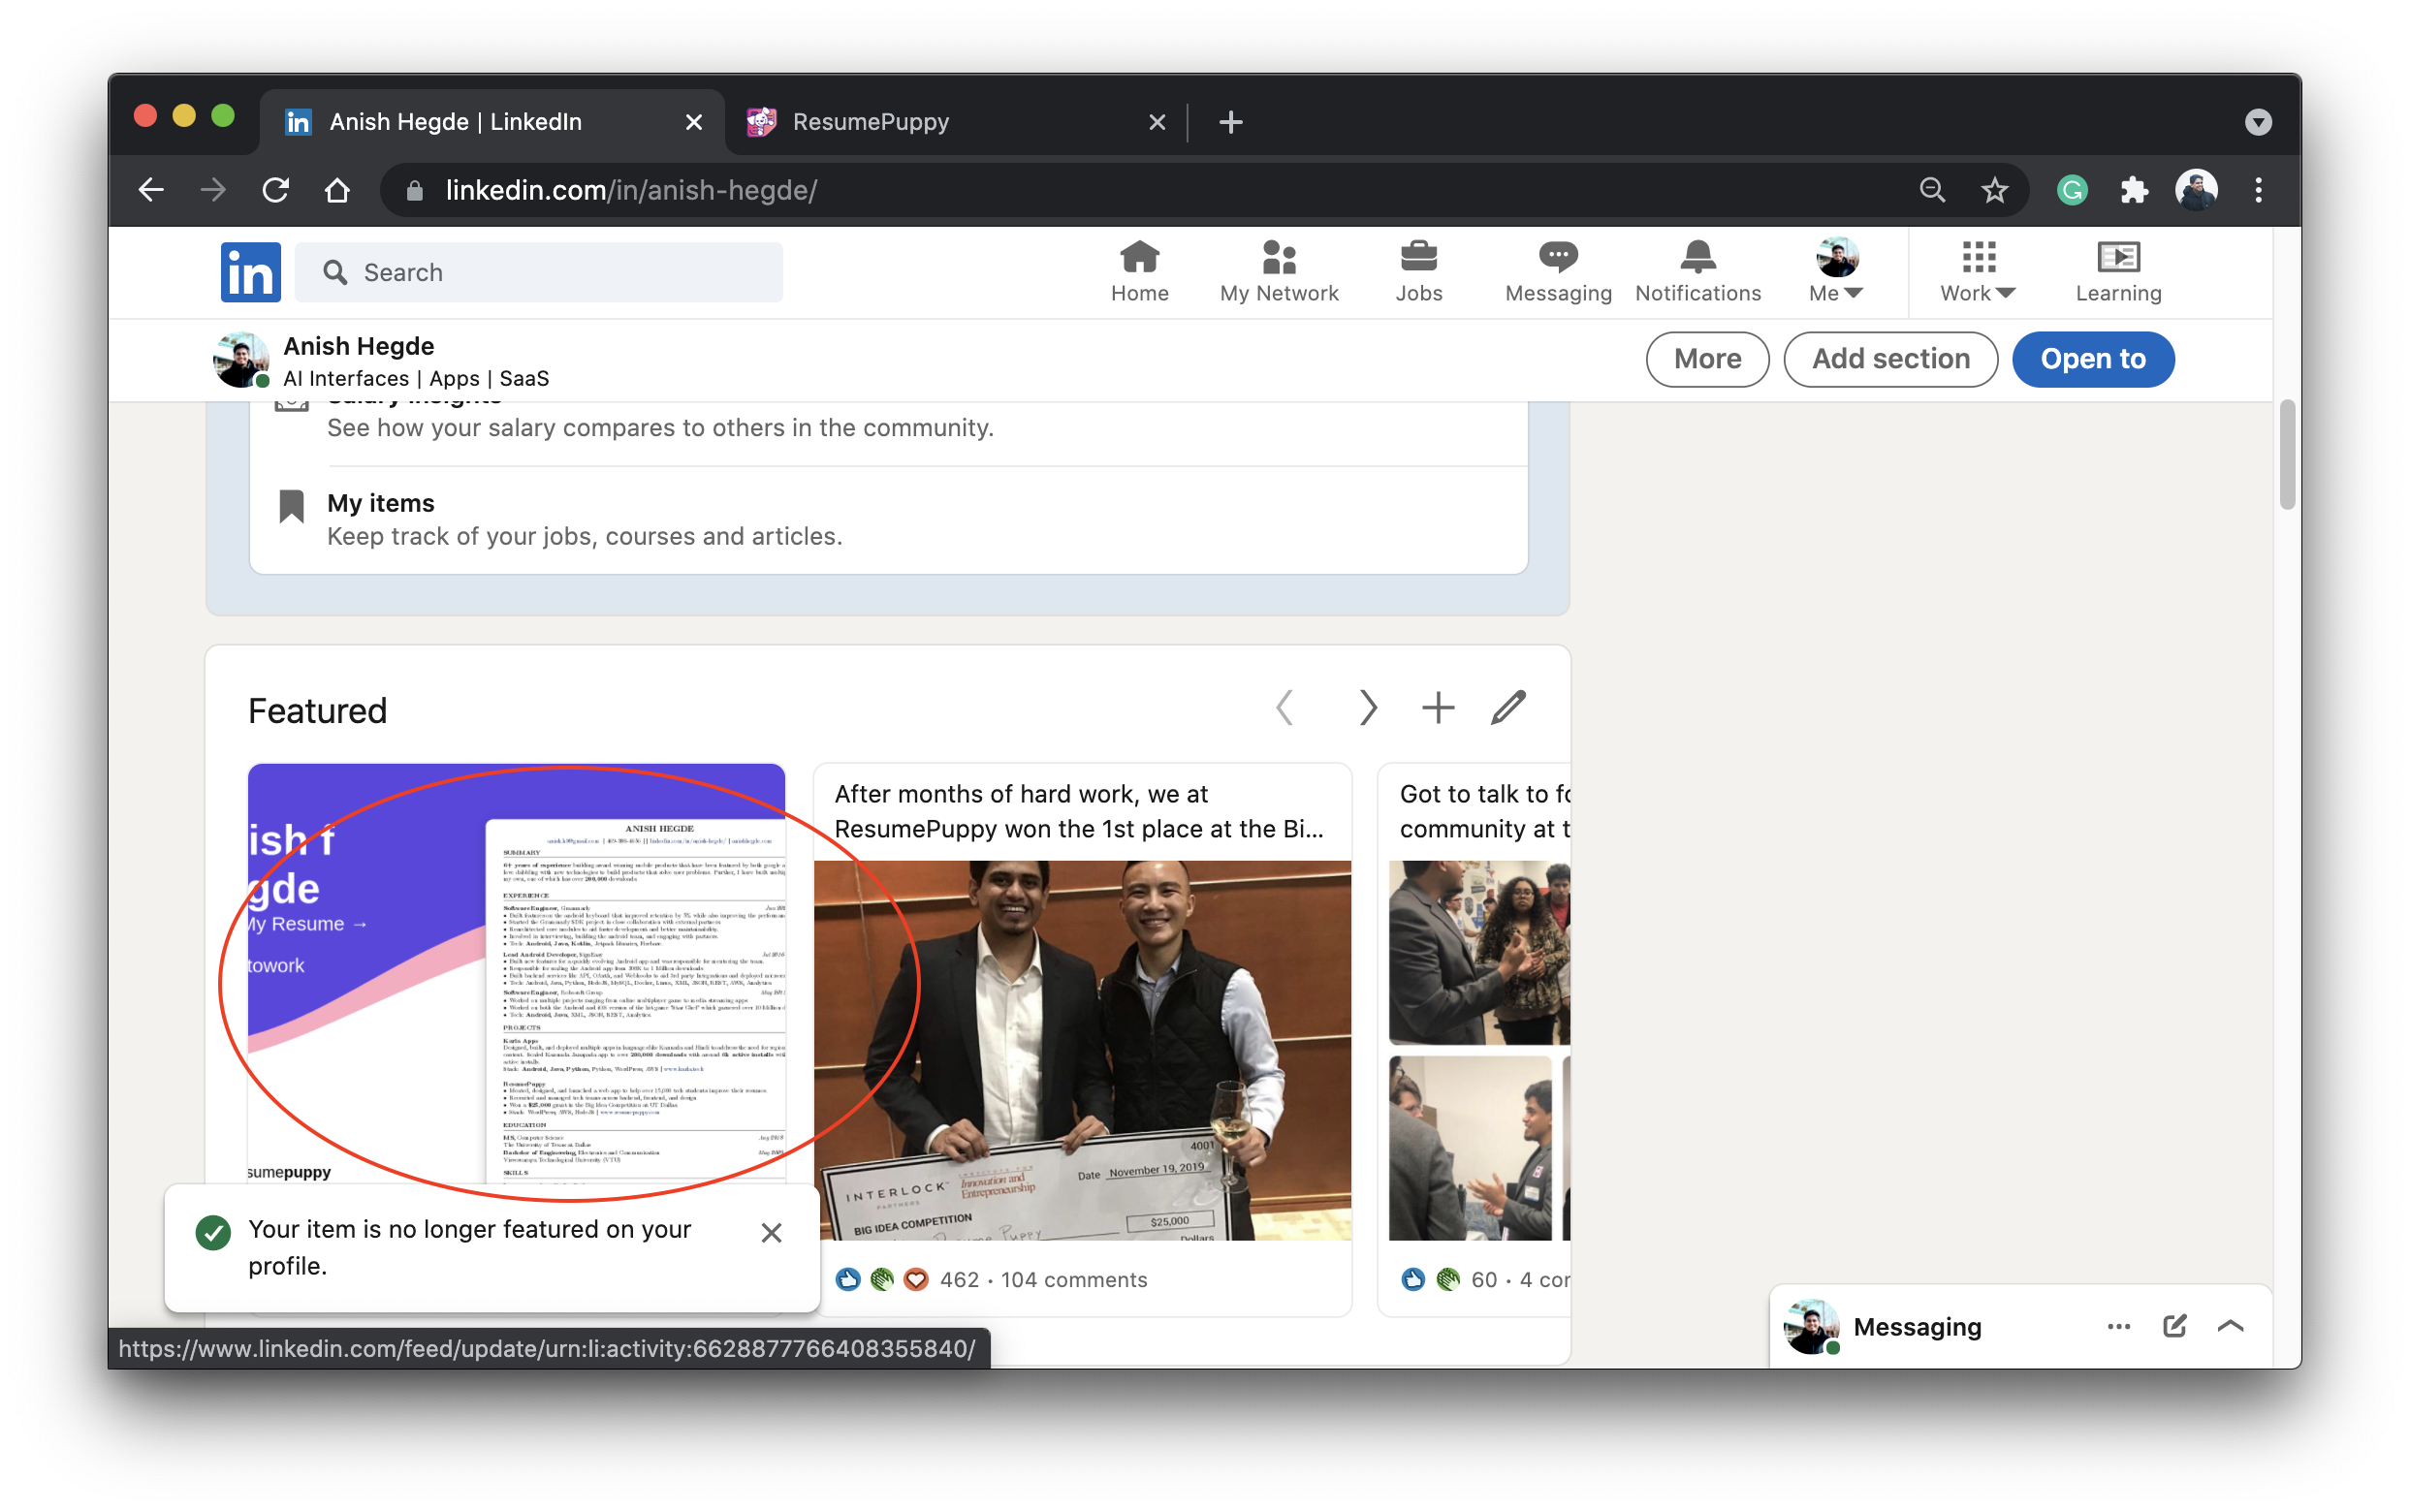The image size is (2410, 1512).
Task: Open the Grammarly extension icon
Action: [x=2072, y=190]
